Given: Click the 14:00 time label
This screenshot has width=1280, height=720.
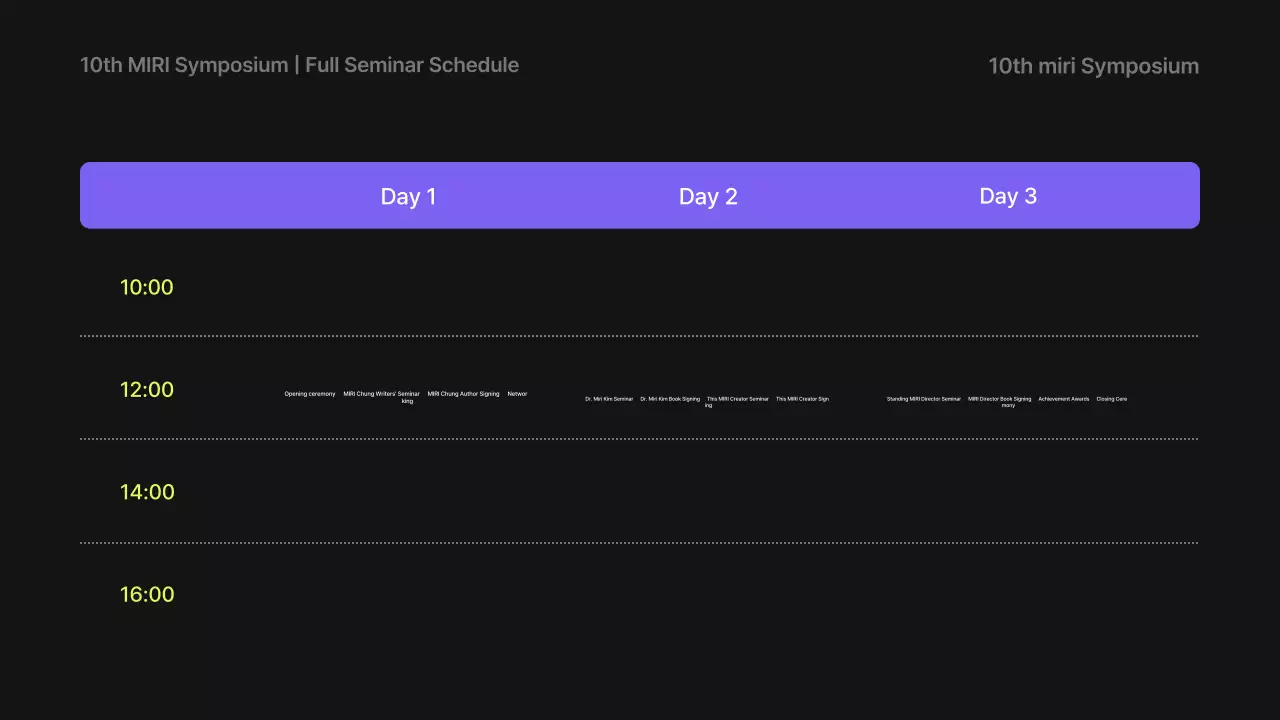Looking at the screenshot, I should pos(147,492).
